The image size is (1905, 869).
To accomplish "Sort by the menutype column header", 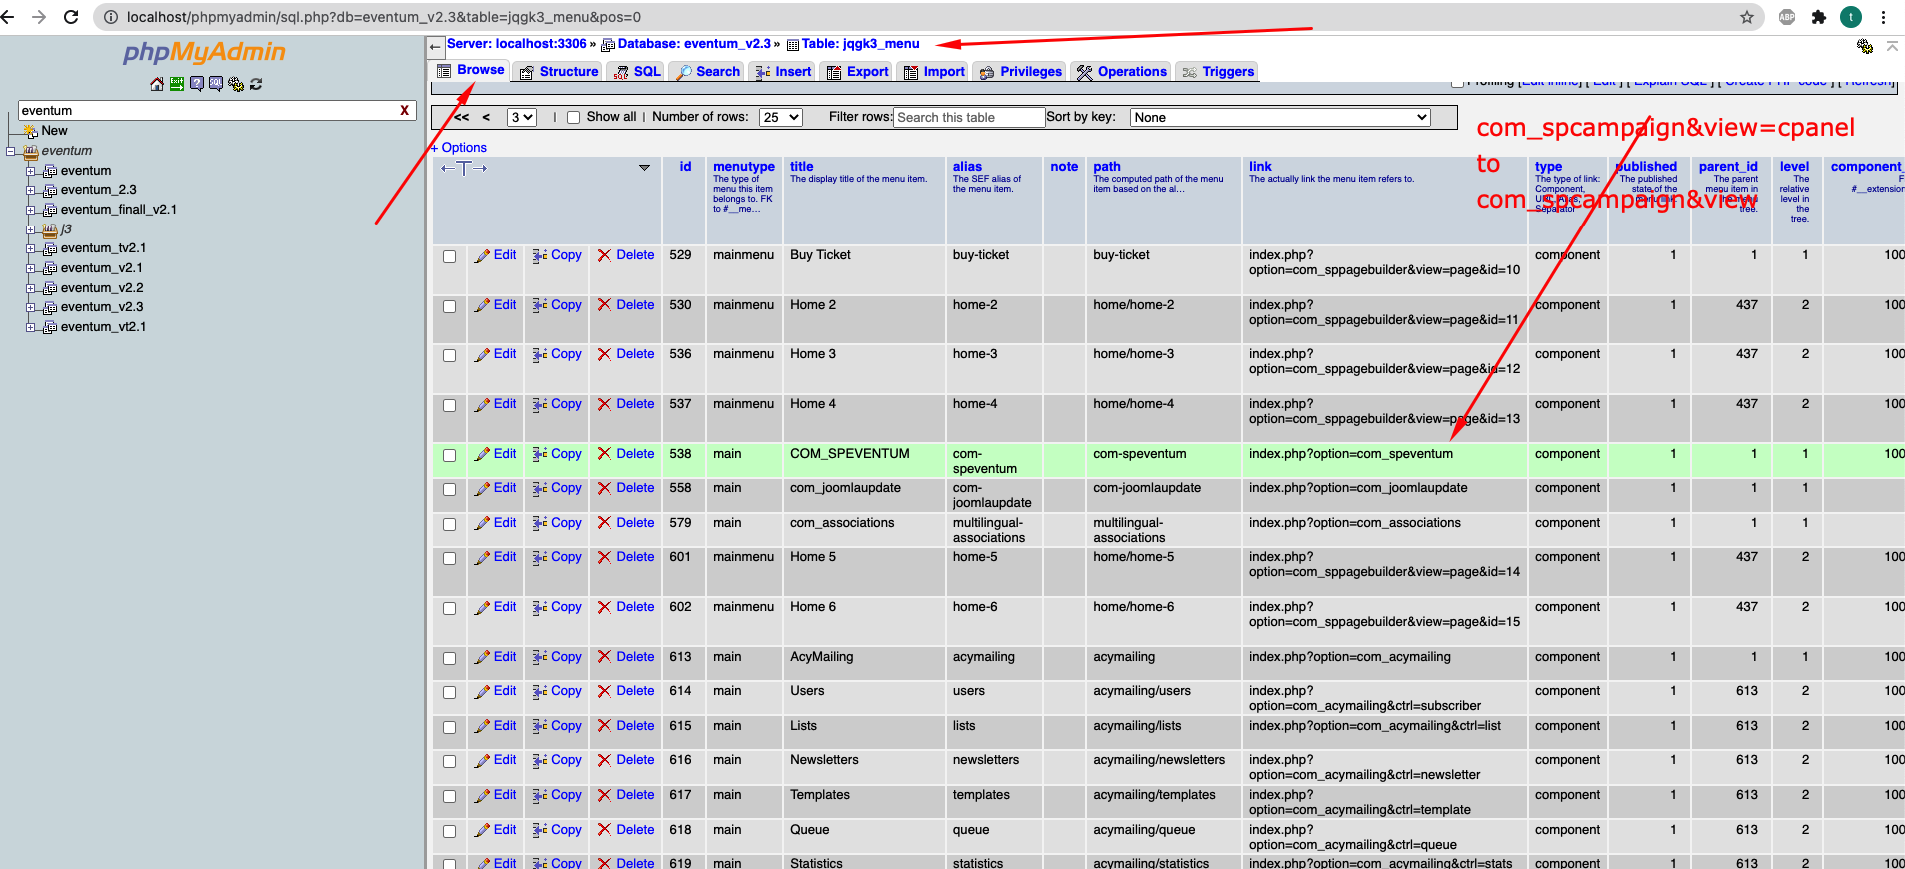I will 743,167.
